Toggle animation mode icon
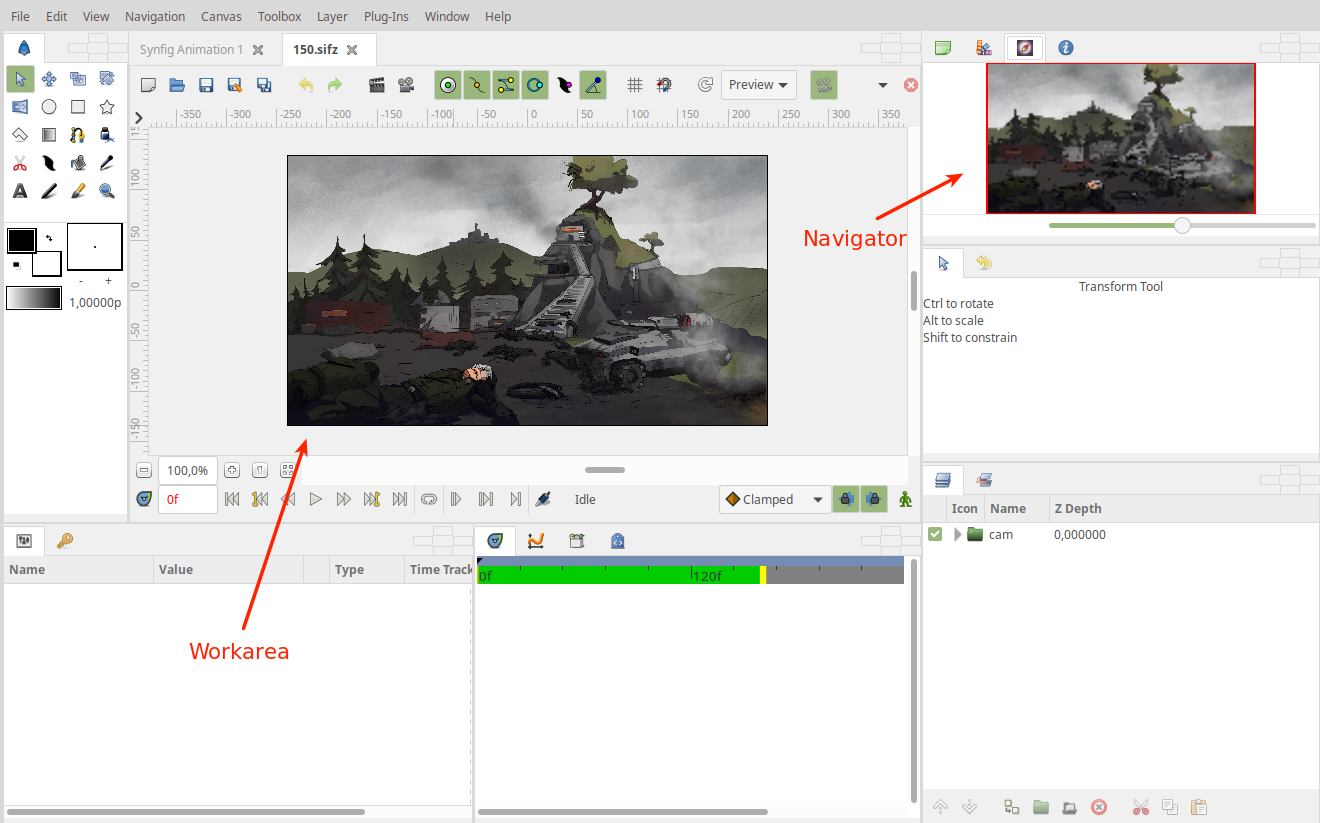 coord(906,499)
